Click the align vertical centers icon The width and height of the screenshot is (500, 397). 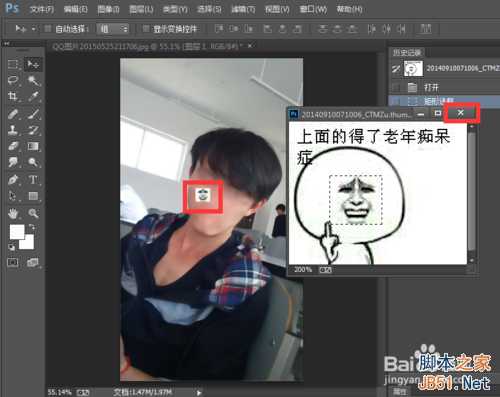pyautogui.click(x=234, y=29)
